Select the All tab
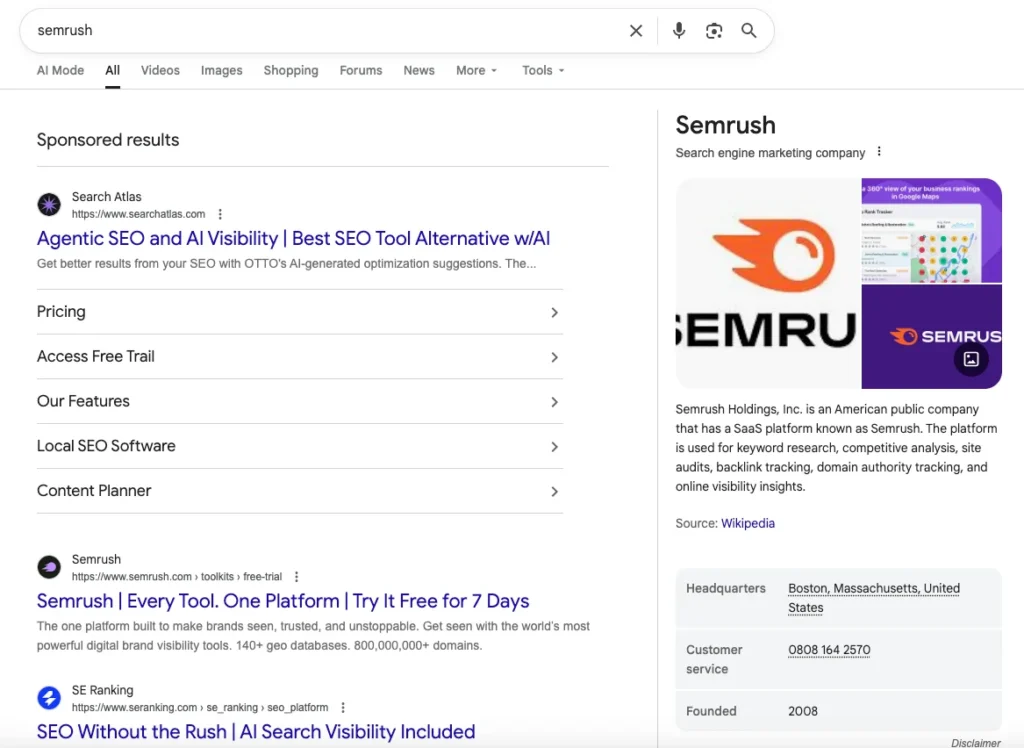 [112, 71]
